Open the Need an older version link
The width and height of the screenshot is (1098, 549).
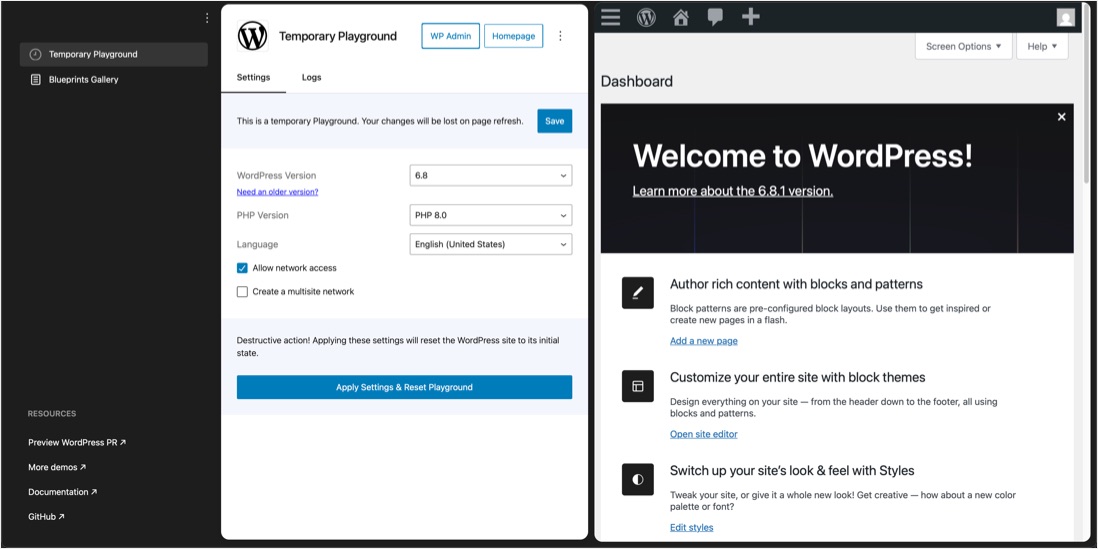[x=277, y=192]
